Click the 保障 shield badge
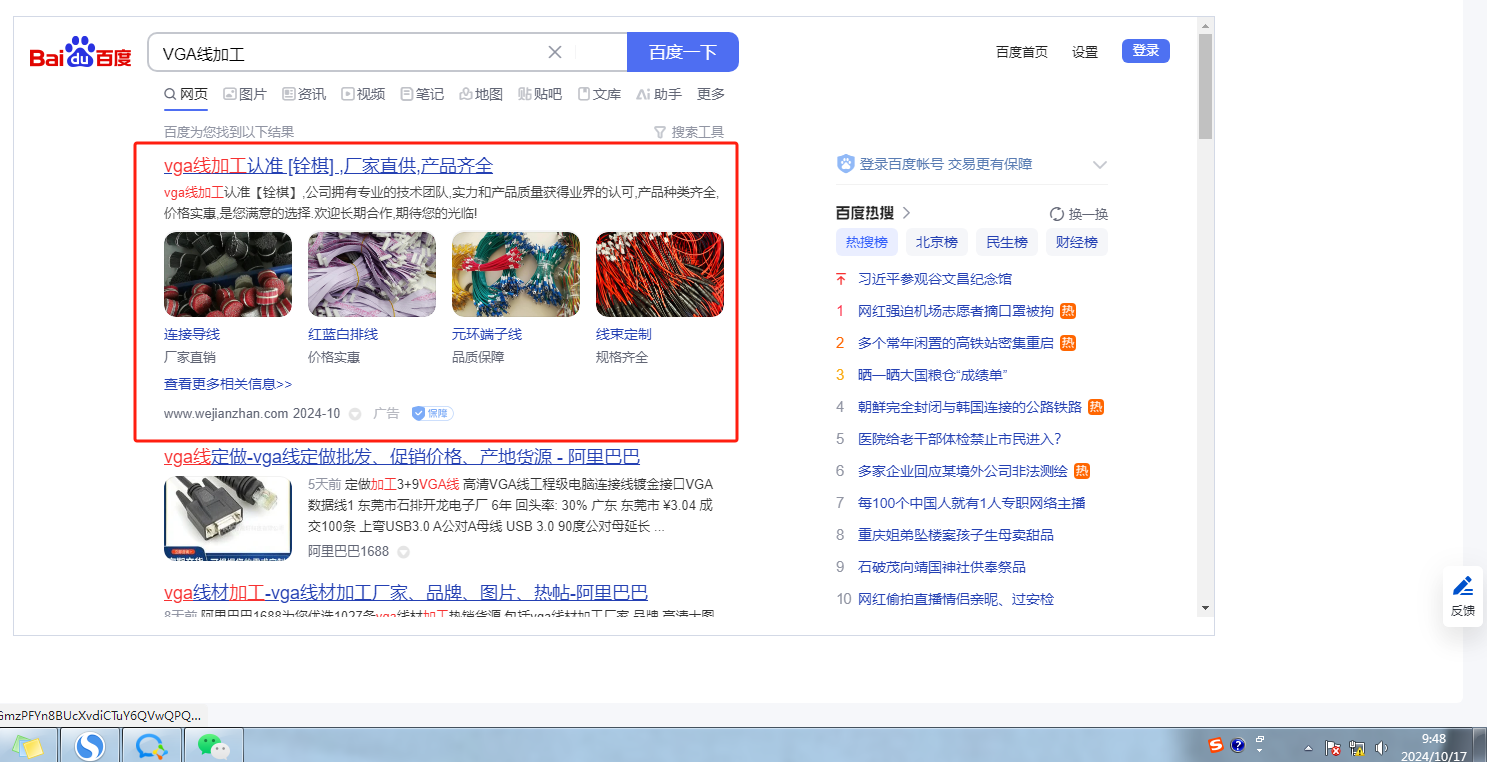Screen dimensions: 1487x762 (432, 413)
